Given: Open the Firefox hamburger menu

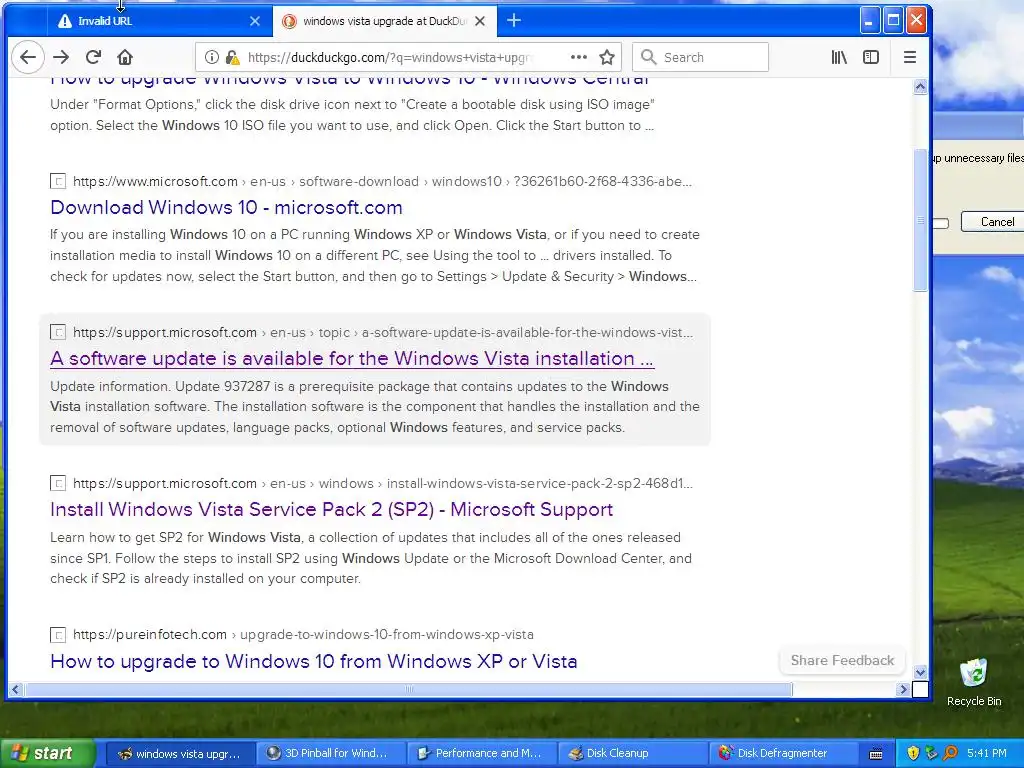Looking at the screenshot, I should point(910,57).
